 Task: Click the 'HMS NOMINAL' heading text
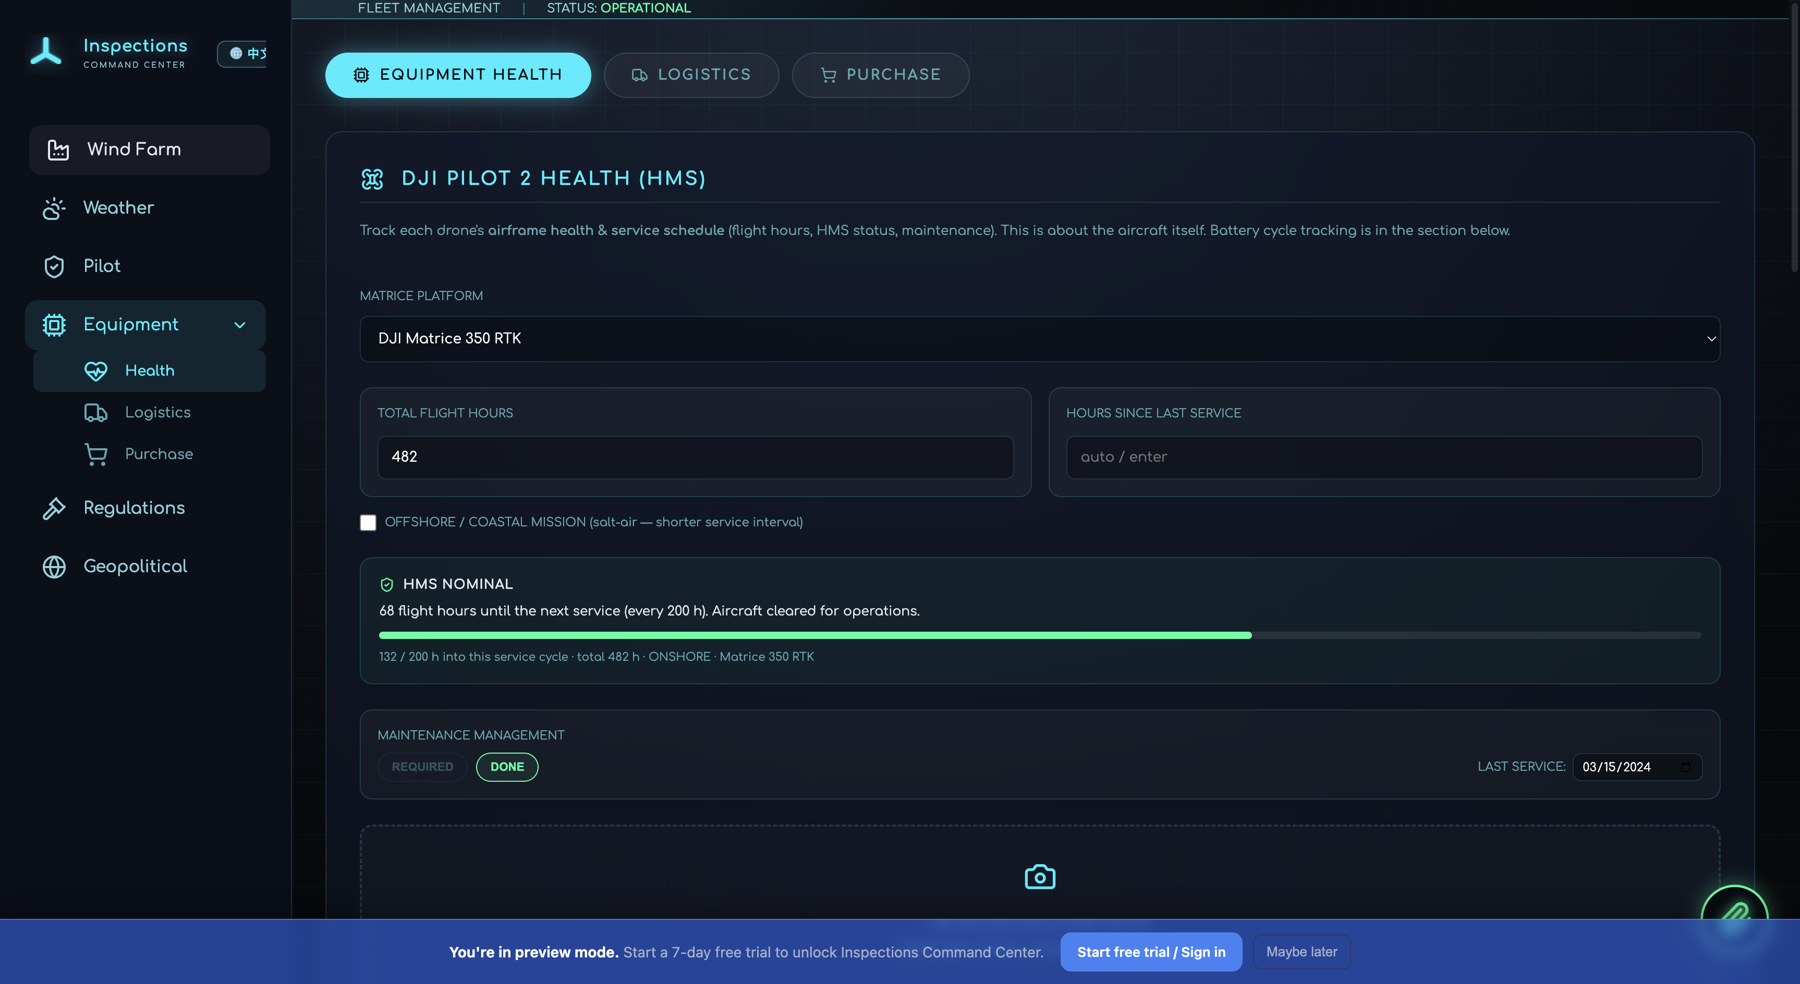458,584
